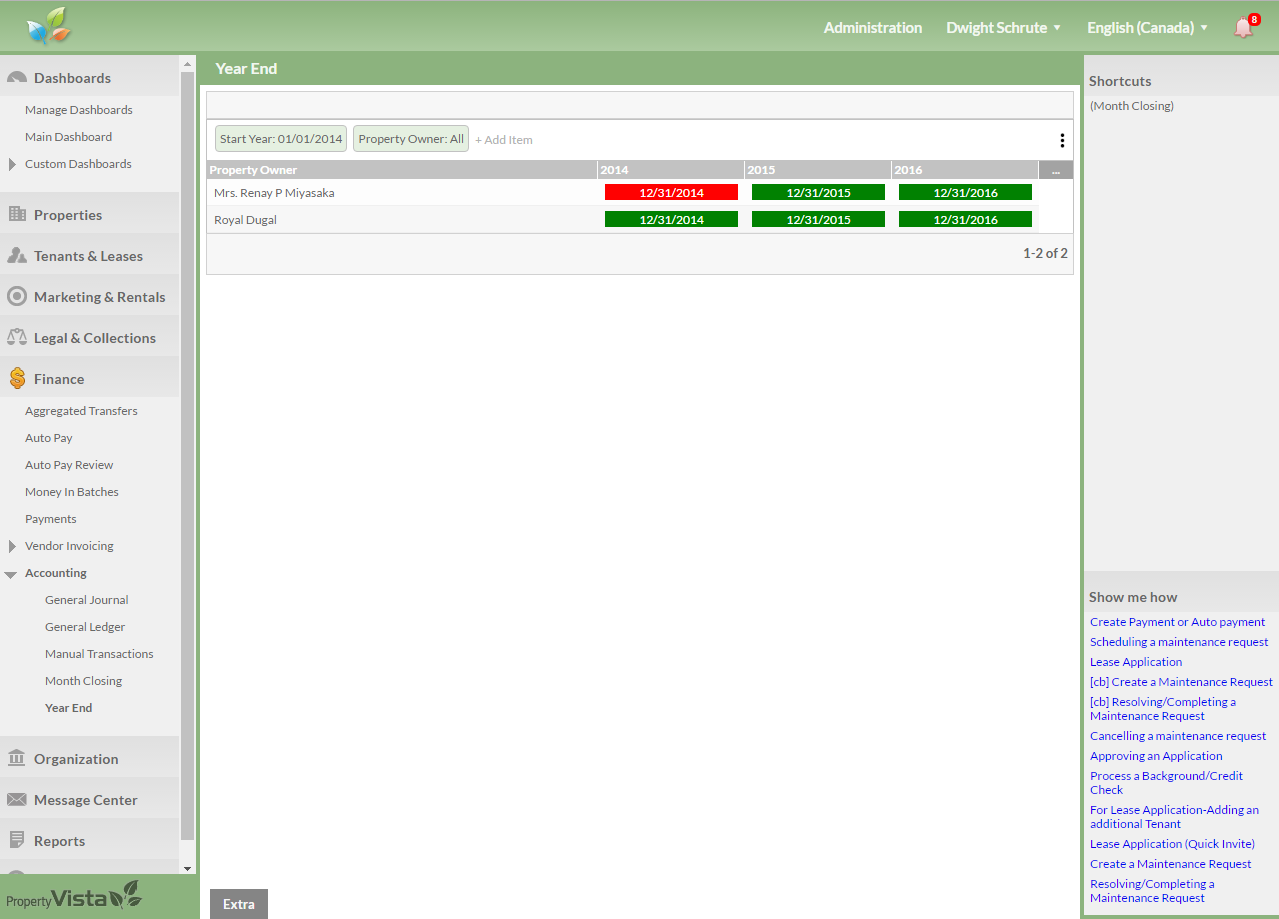Click red 12/31/2014 cell for Miyasaka
This screenshot has height=919, width=1279.
point(671,192)
